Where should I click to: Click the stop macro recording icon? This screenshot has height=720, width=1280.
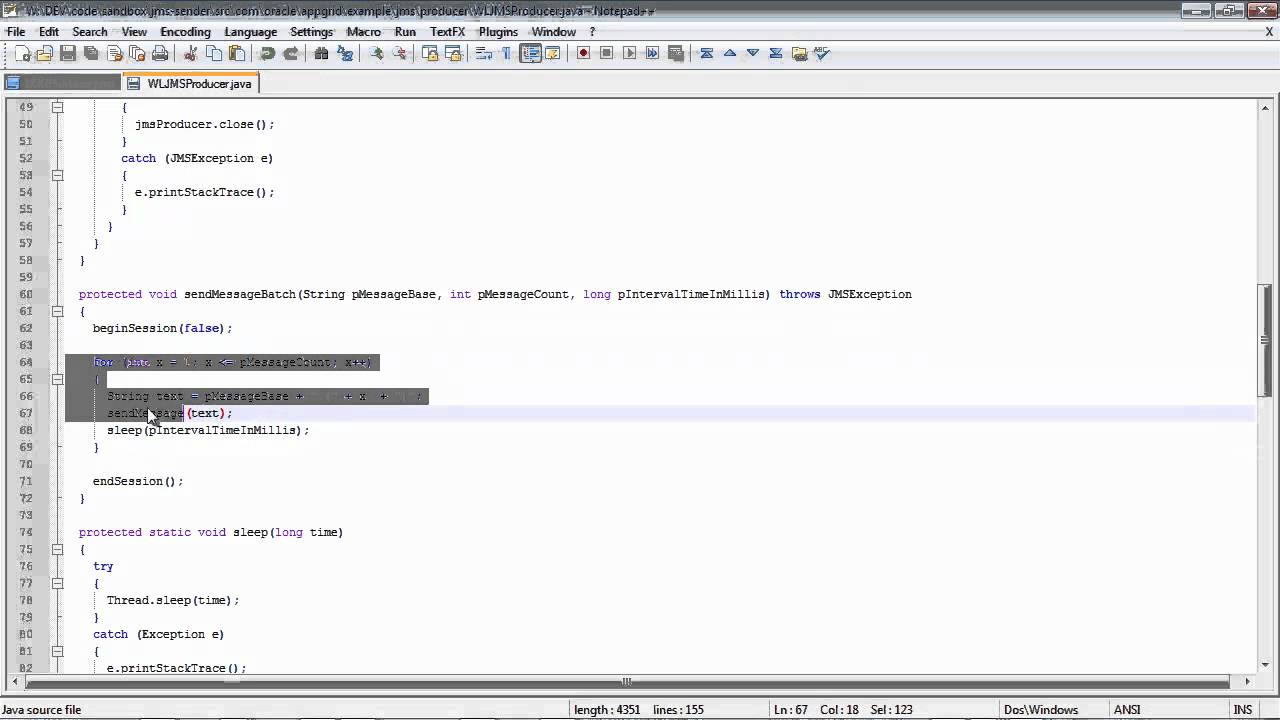coord(606,53)
